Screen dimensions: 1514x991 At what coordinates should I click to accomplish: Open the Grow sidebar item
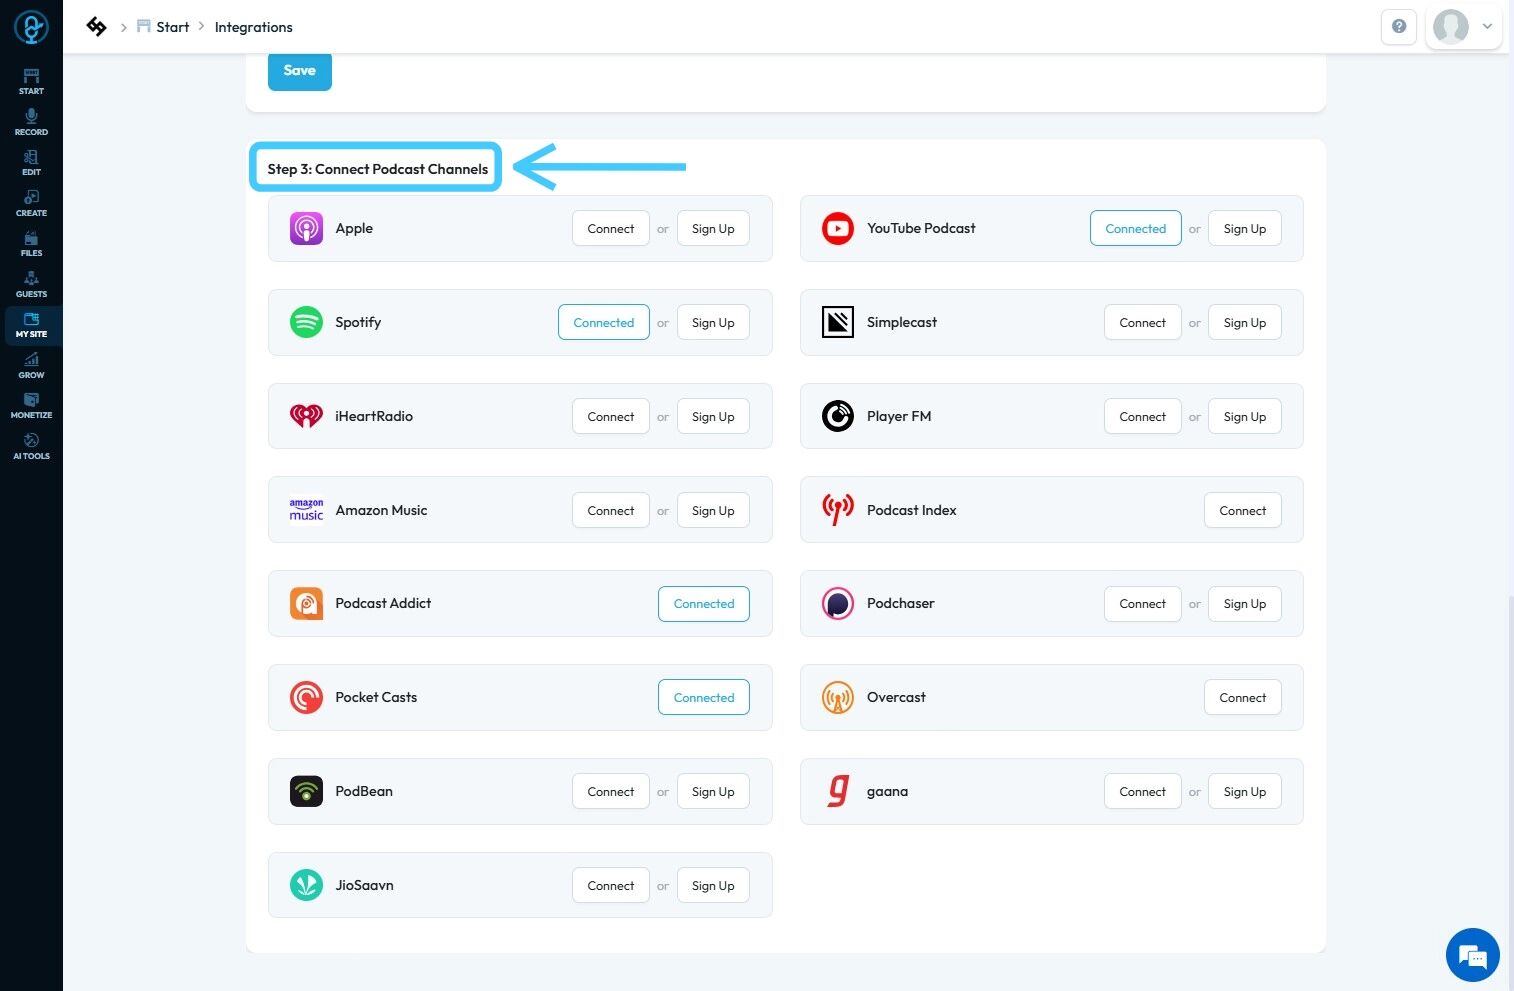tap(31, 366)
